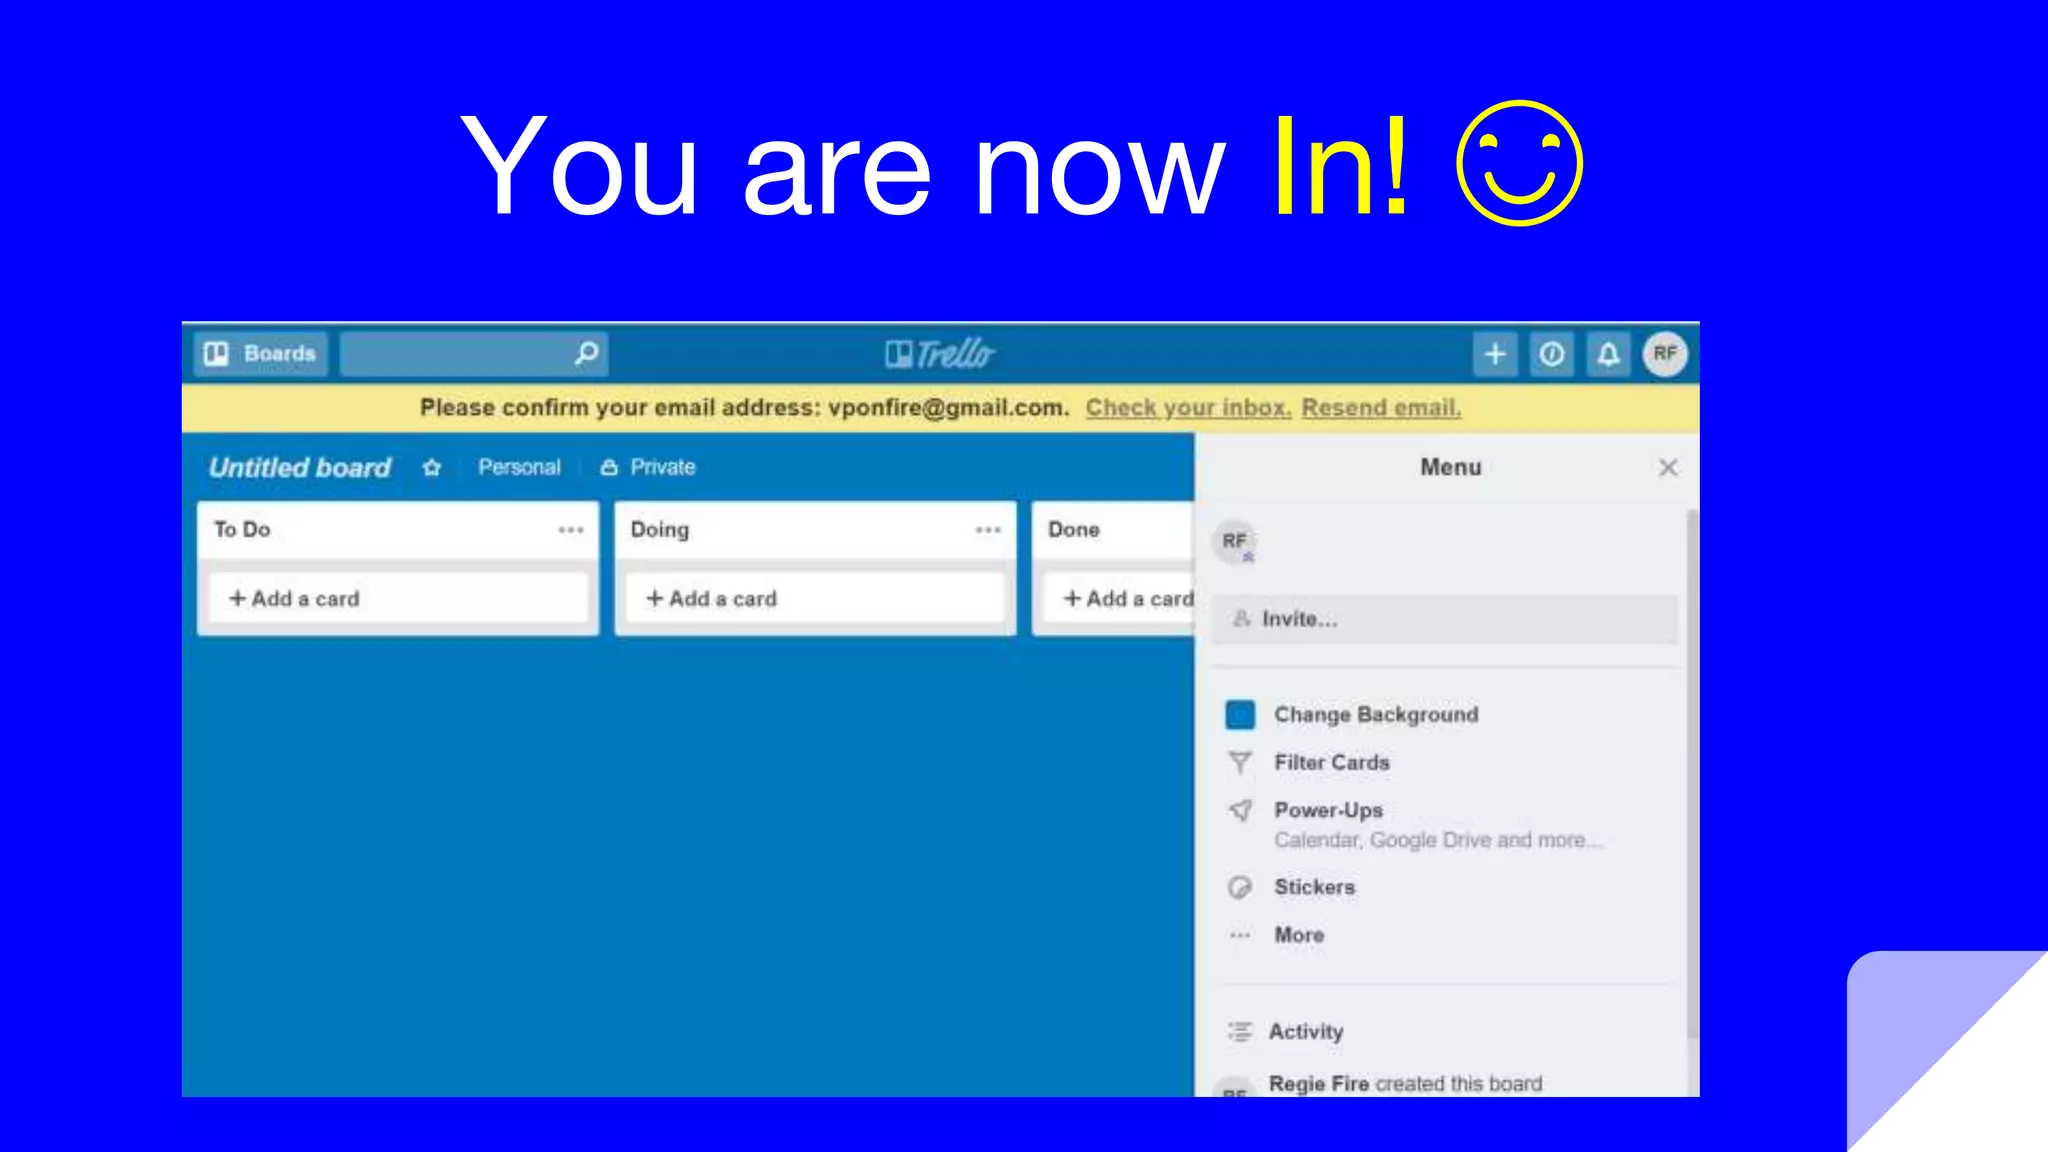This screenshot has height=1152, width=2048.
Task: Expand the More menu option
Action: pyautogui.click(x=1299, y=935)
